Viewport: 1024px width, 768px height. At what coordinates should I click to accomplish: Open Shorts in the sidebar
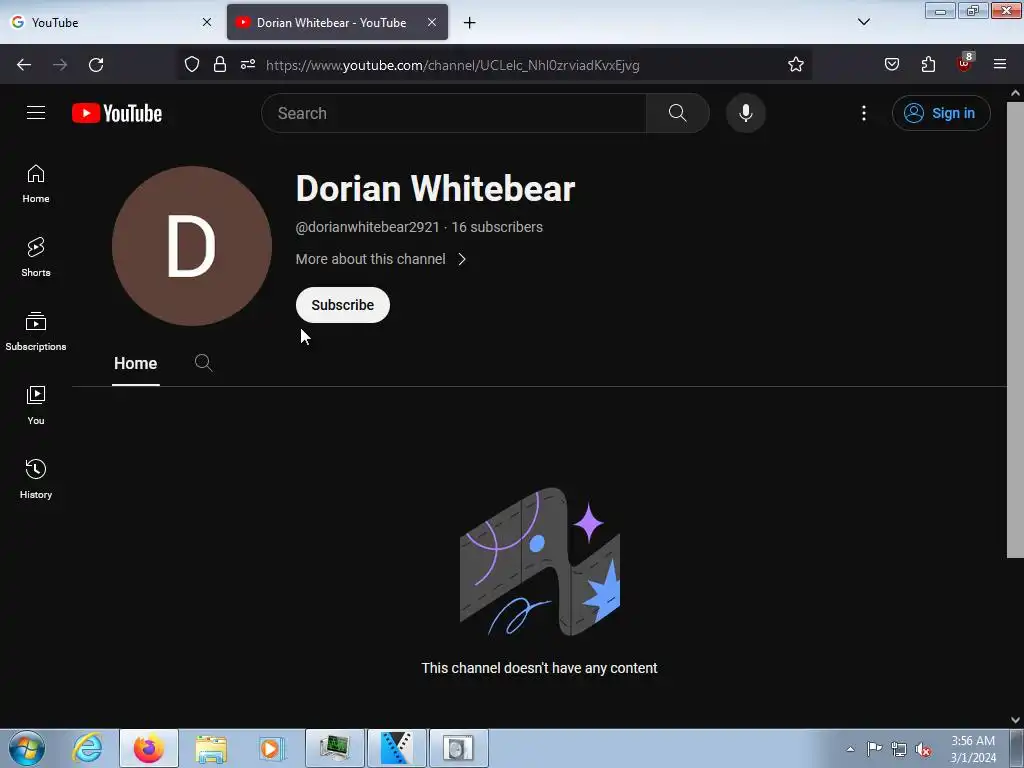pos(36,257)
